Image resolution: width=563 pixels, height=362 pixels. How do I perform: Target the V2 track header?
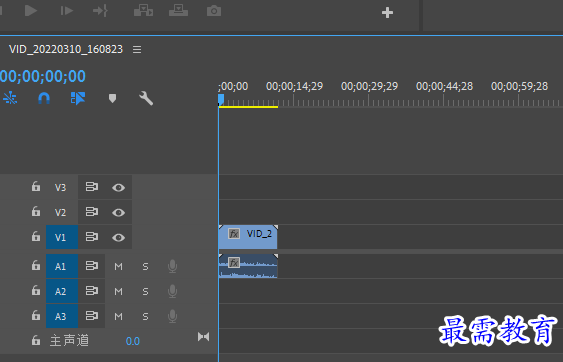(x=60, y=212)
